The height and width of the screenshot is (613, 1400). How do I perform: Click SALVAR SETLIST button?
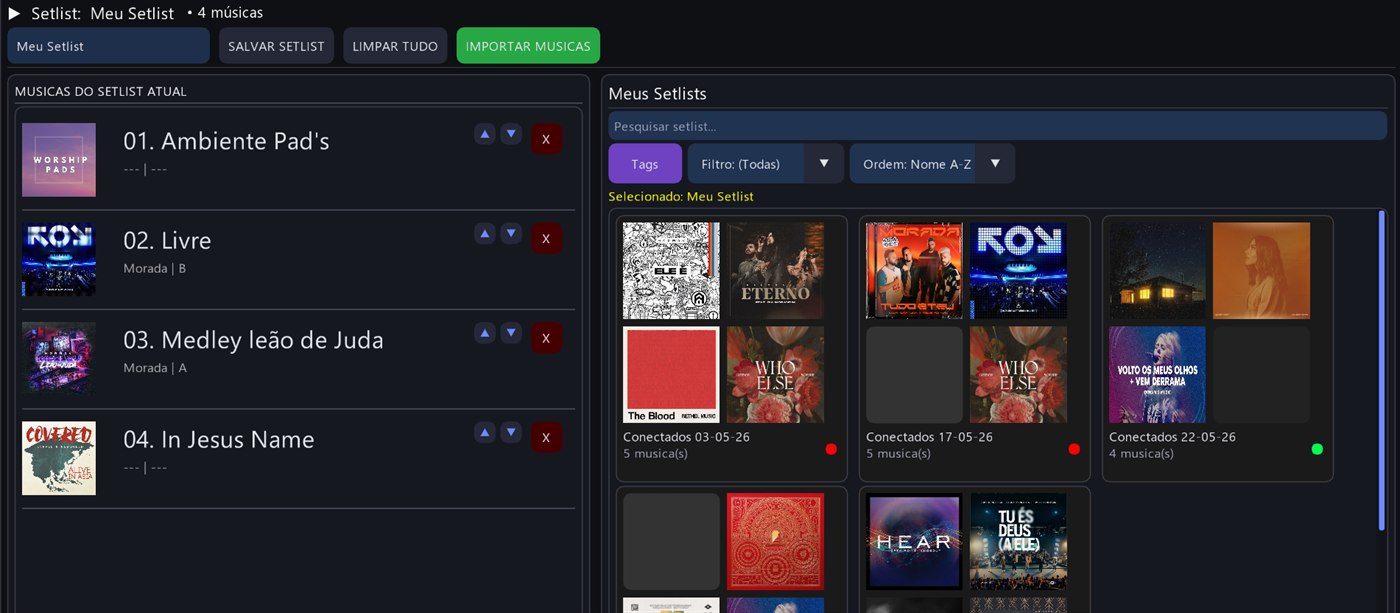click(x=276, y=46)
